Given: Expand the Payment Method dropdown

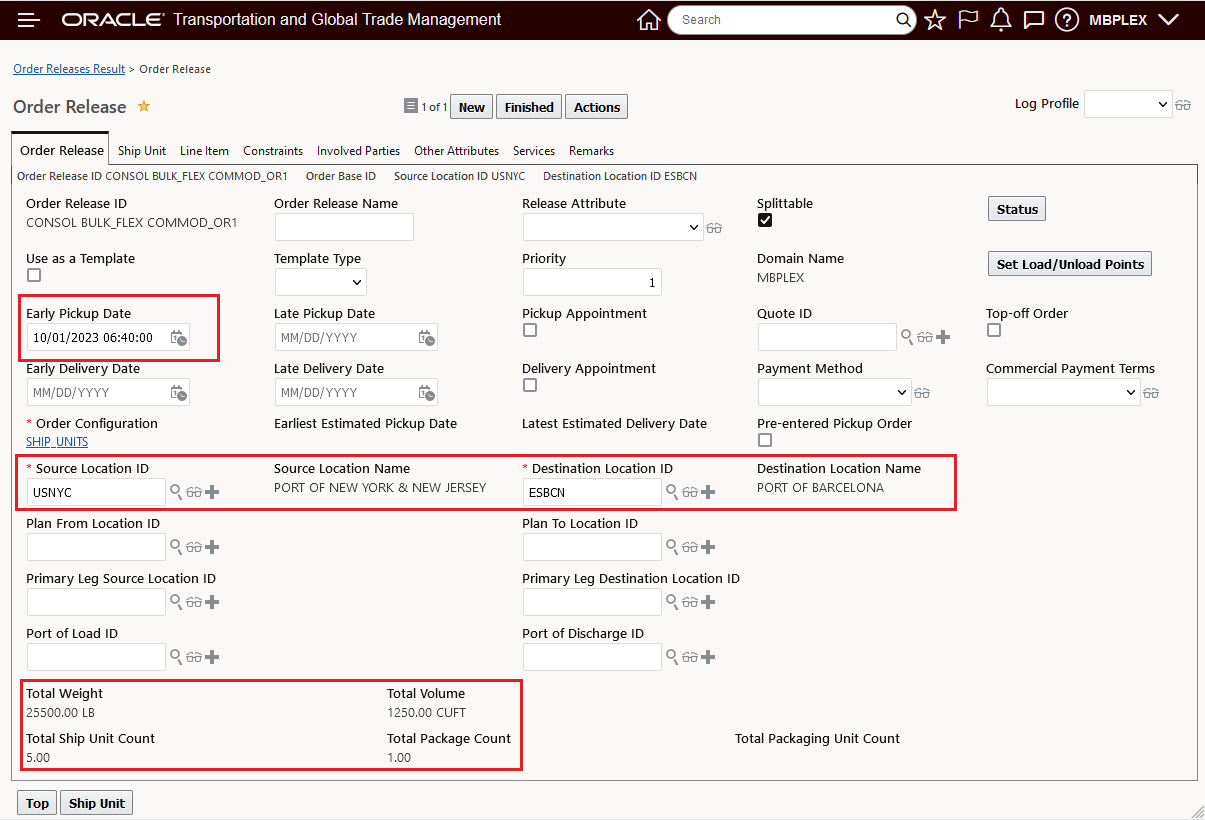Looking at the screenshot, I should click(834, 392).
